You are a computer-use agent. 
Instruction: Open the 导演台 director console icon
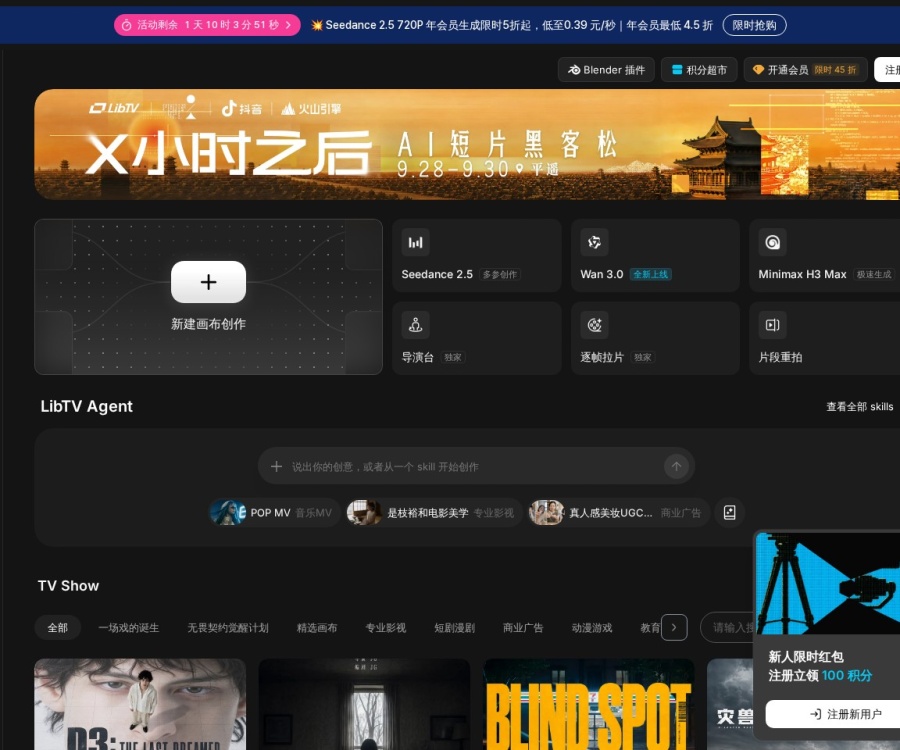click(416, 325)
